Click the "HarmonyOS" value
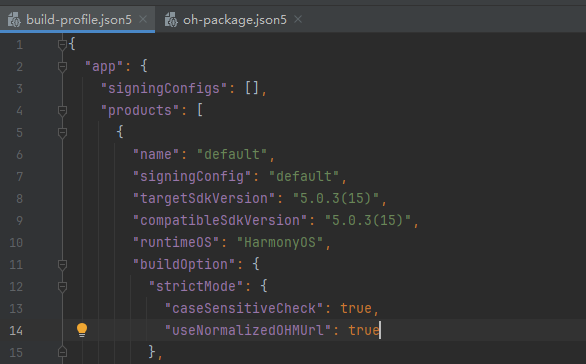 (x=280, y=243)
